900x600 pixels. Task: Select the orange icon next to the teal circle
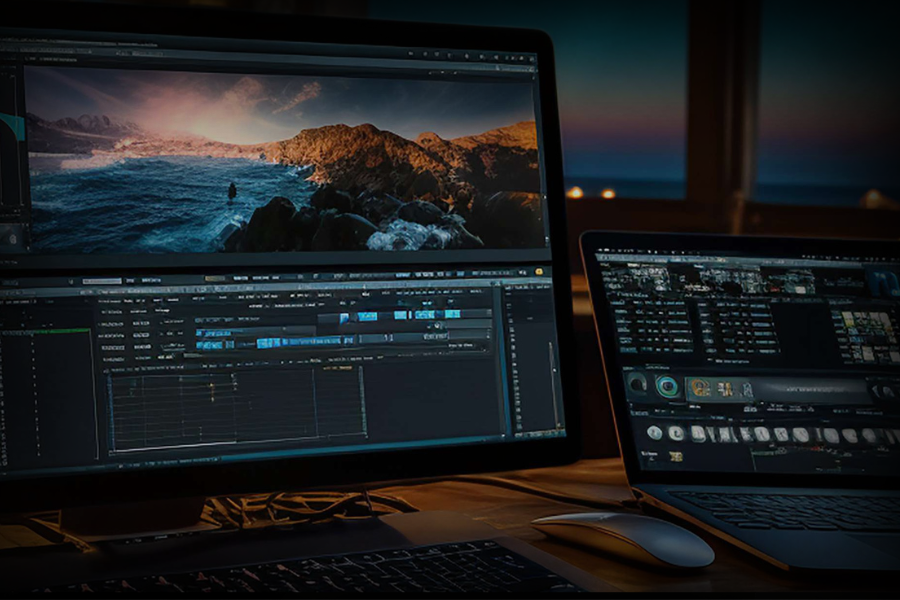[702, 388]
